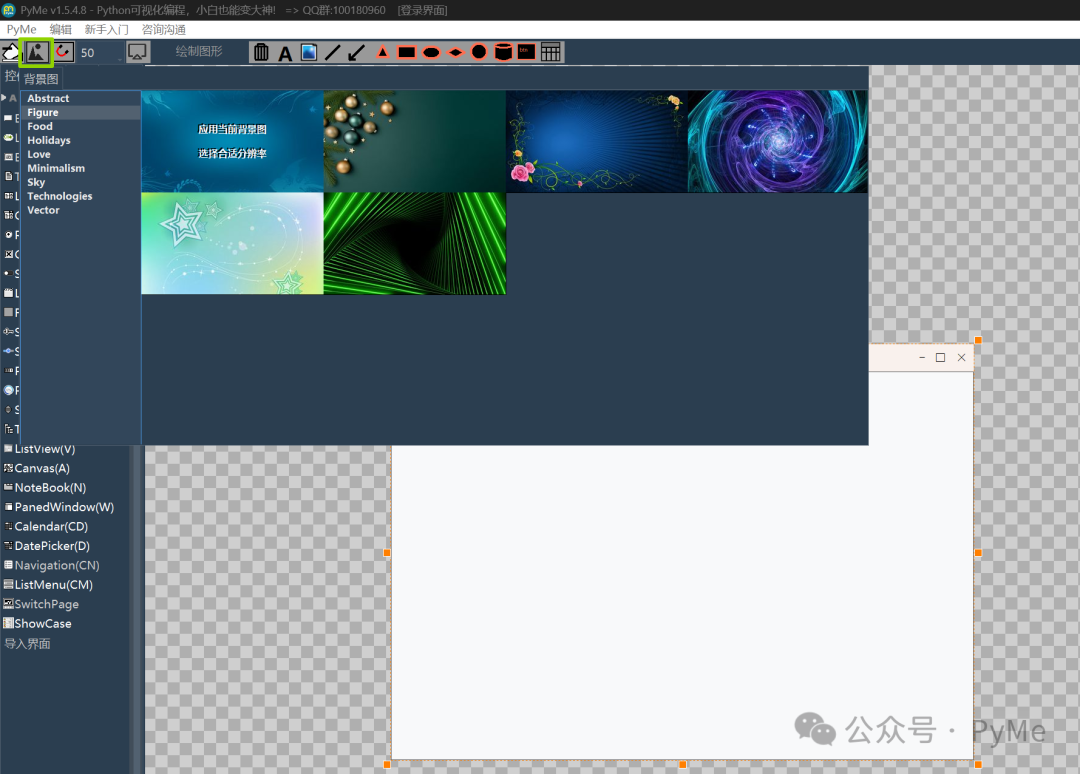Select NoteBook(N) widget in control list

(x=50, y=488)
